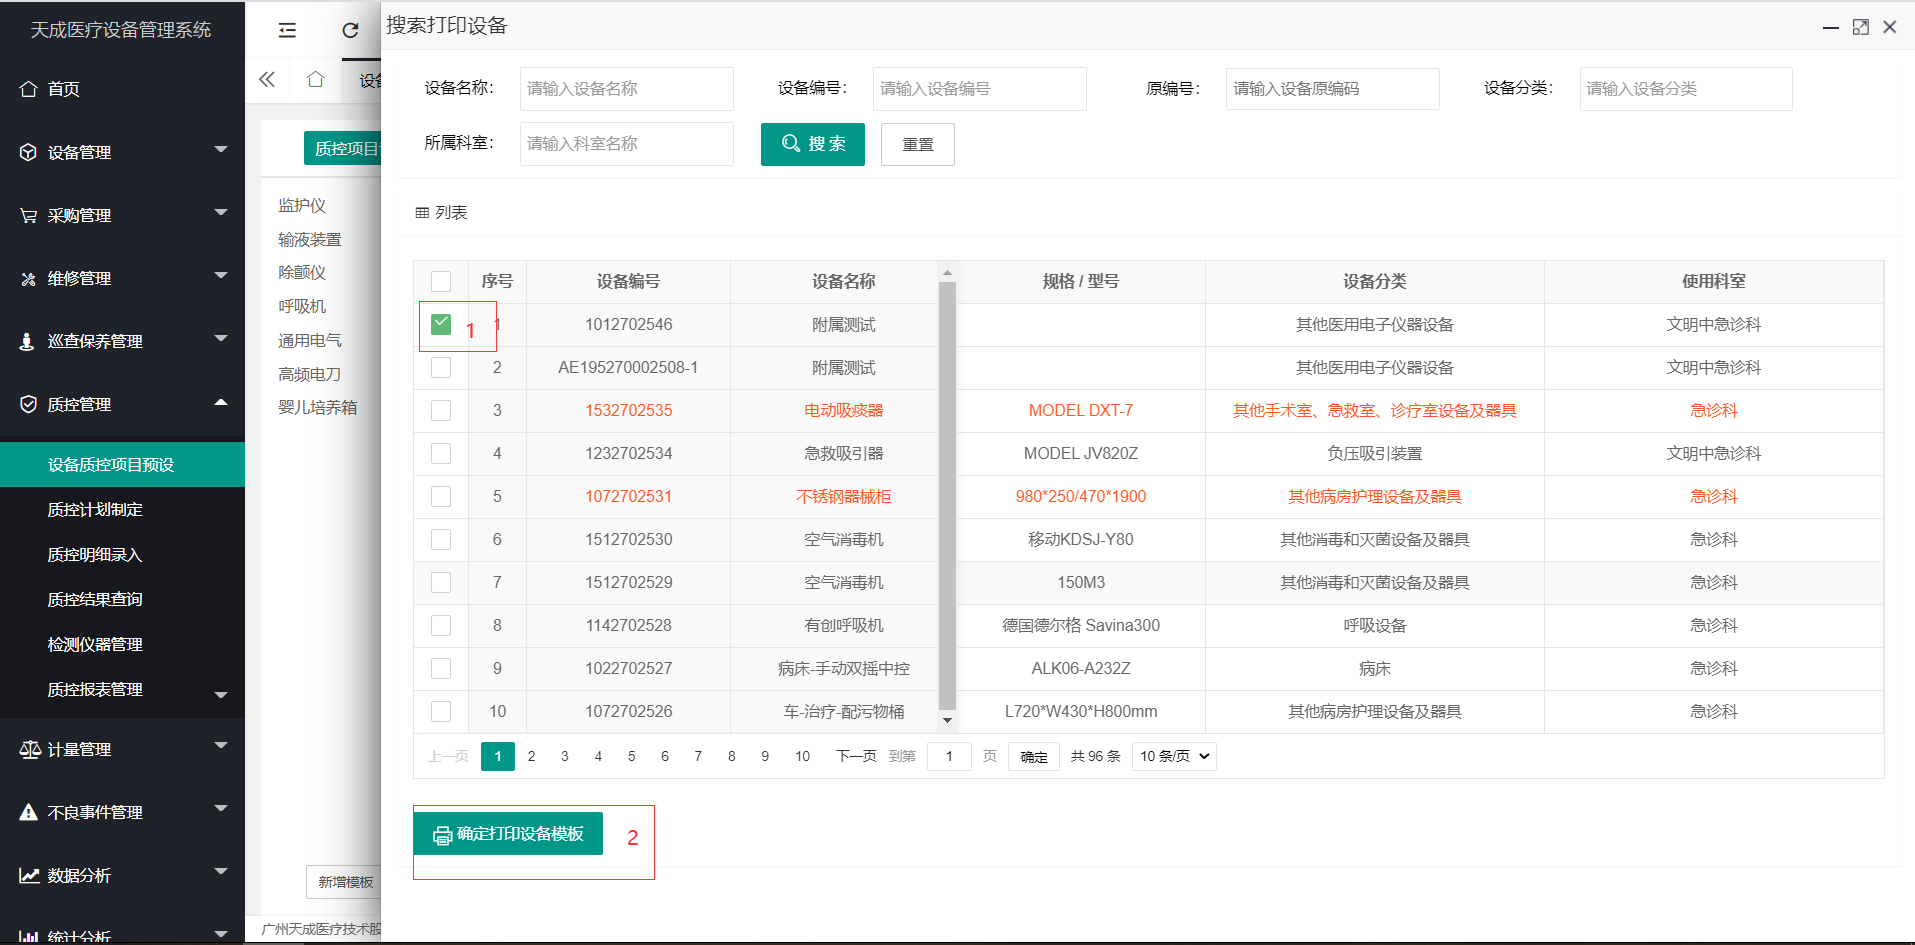Go to 下一页 in pagination
Screen dimensions: 1915x945
coord(856,756)
